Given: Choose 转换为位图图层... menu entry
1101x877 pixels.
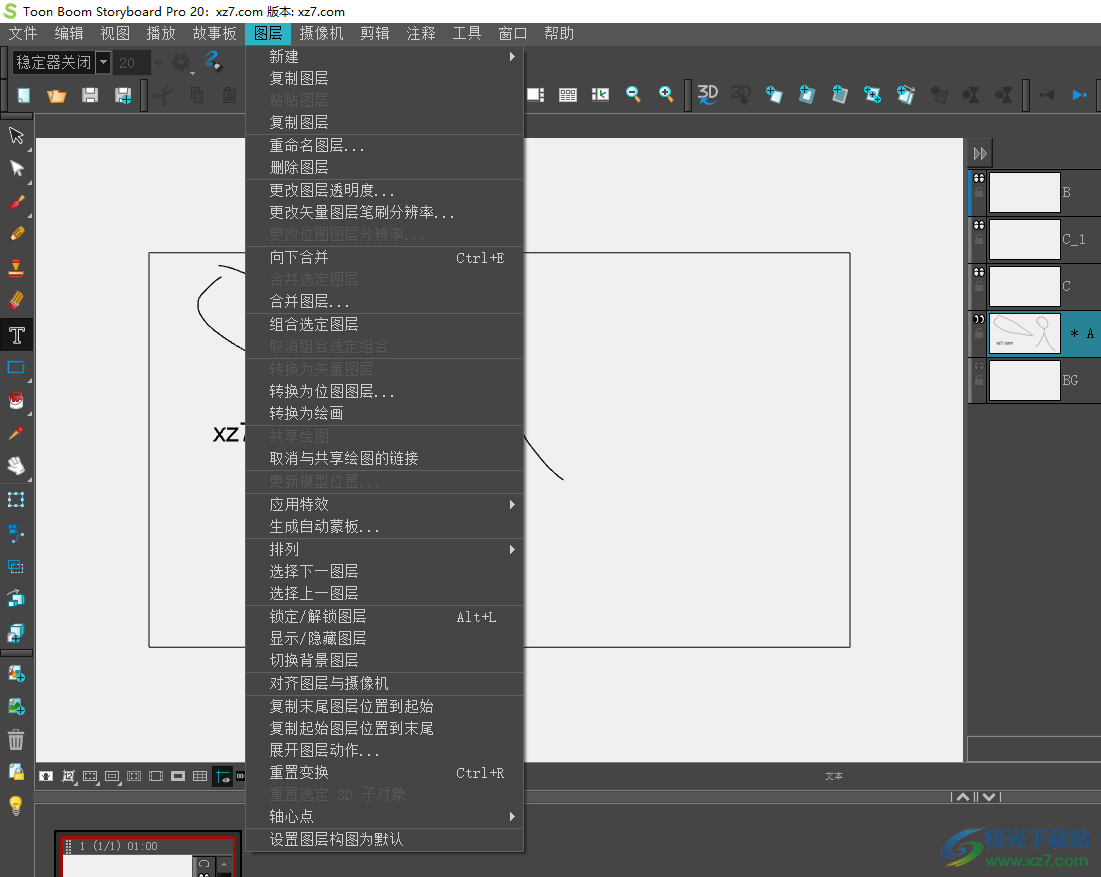Looking at the screenshot, I should pos(385,391).
